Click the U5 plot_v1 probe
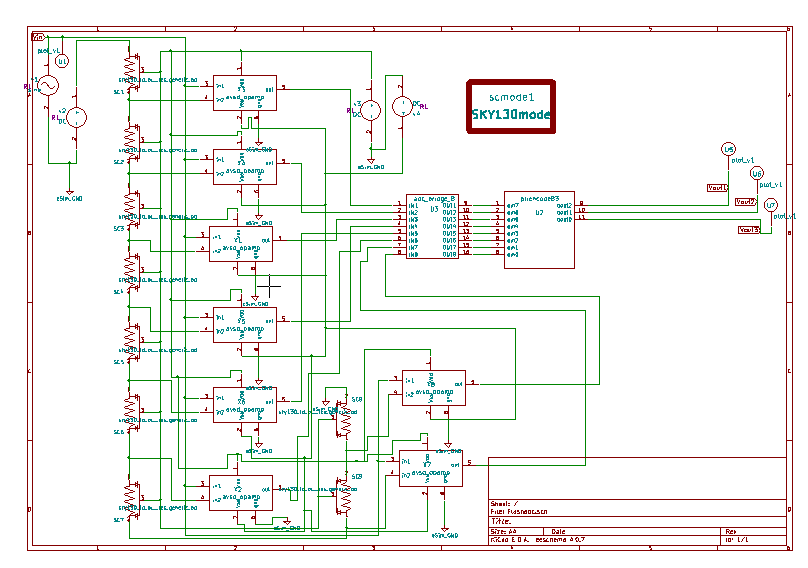The image size is (808, 568). tap(728, 149)
